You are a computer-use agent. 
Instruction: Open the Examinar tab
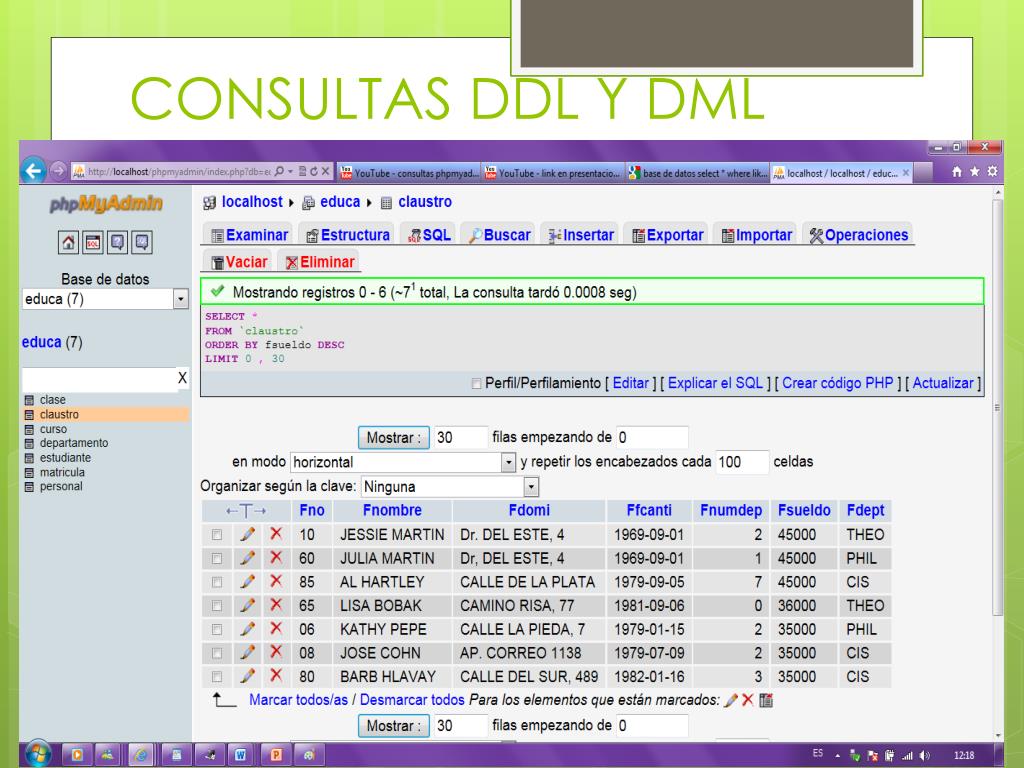coord(249,235)
